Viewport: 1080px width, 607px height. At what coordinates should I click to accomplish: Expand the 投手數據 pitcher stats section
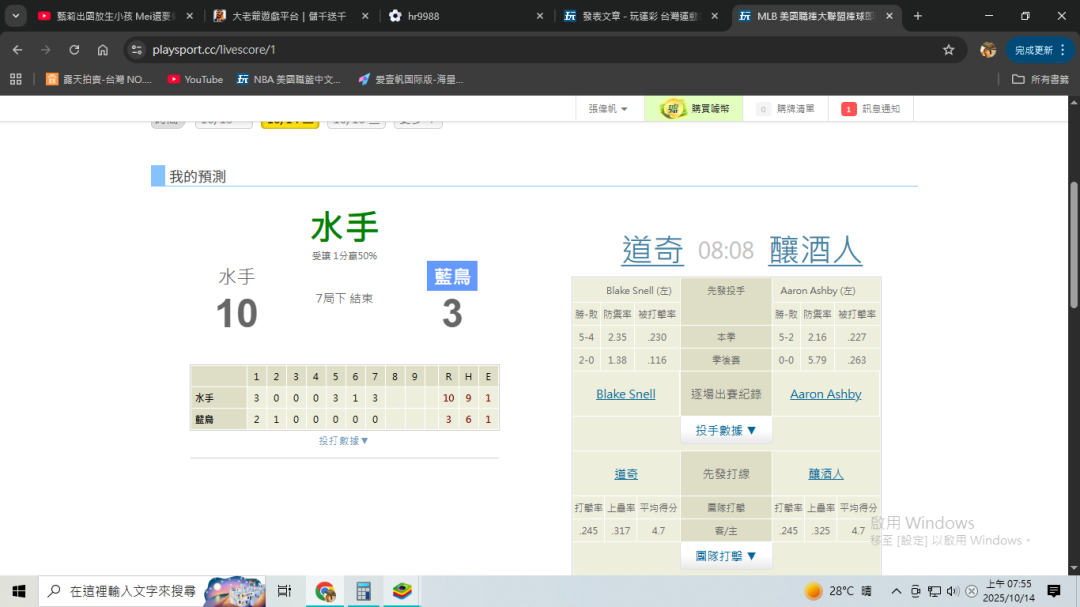[726, 431]
